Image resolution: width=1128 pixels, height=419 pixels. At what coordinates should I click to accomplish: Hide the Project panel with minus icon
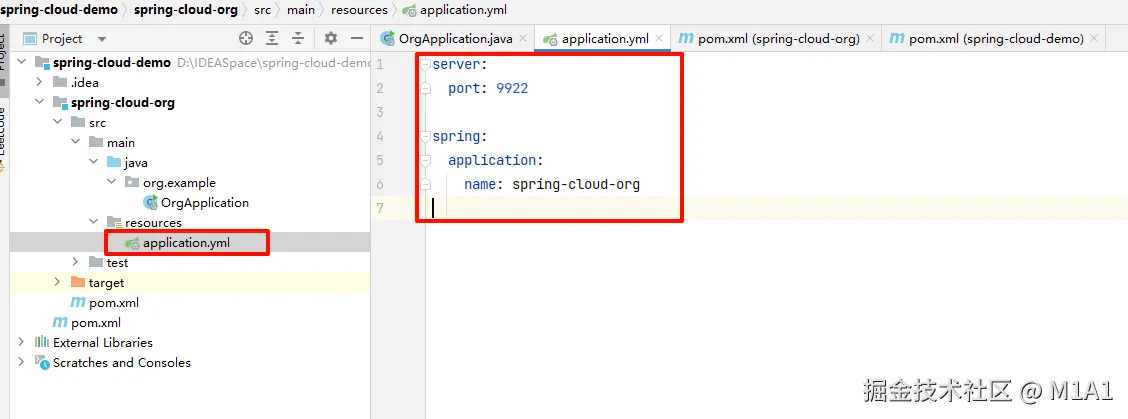pyautogui.click(x=356, y=38)
